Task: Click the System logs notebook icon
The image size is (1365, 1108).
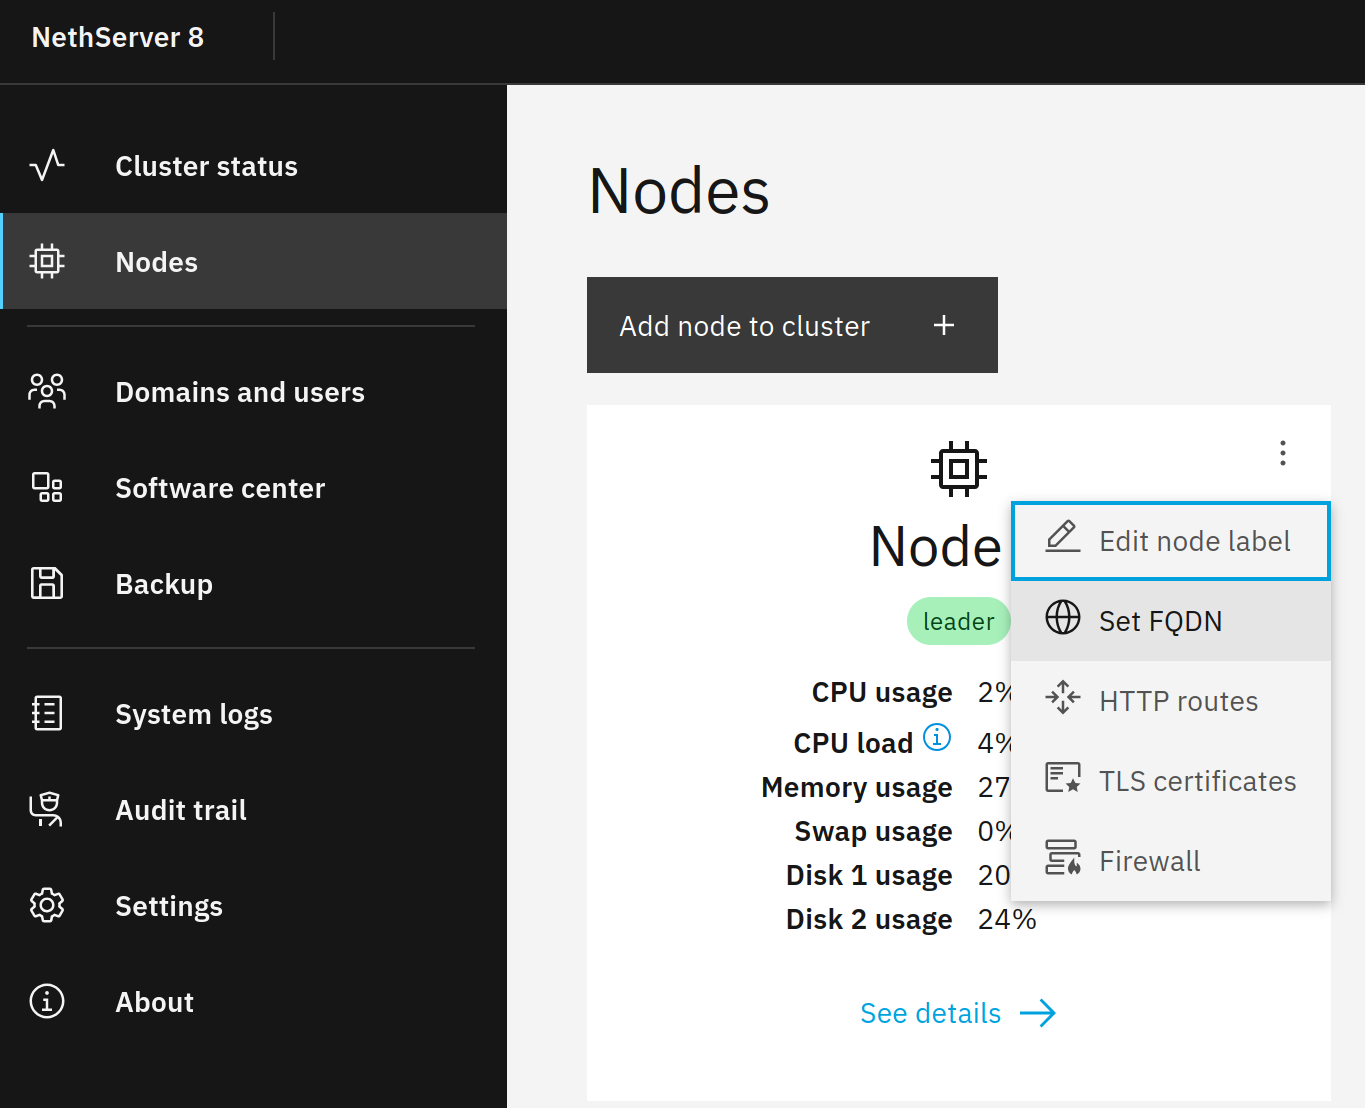Action: click(47, 713)
